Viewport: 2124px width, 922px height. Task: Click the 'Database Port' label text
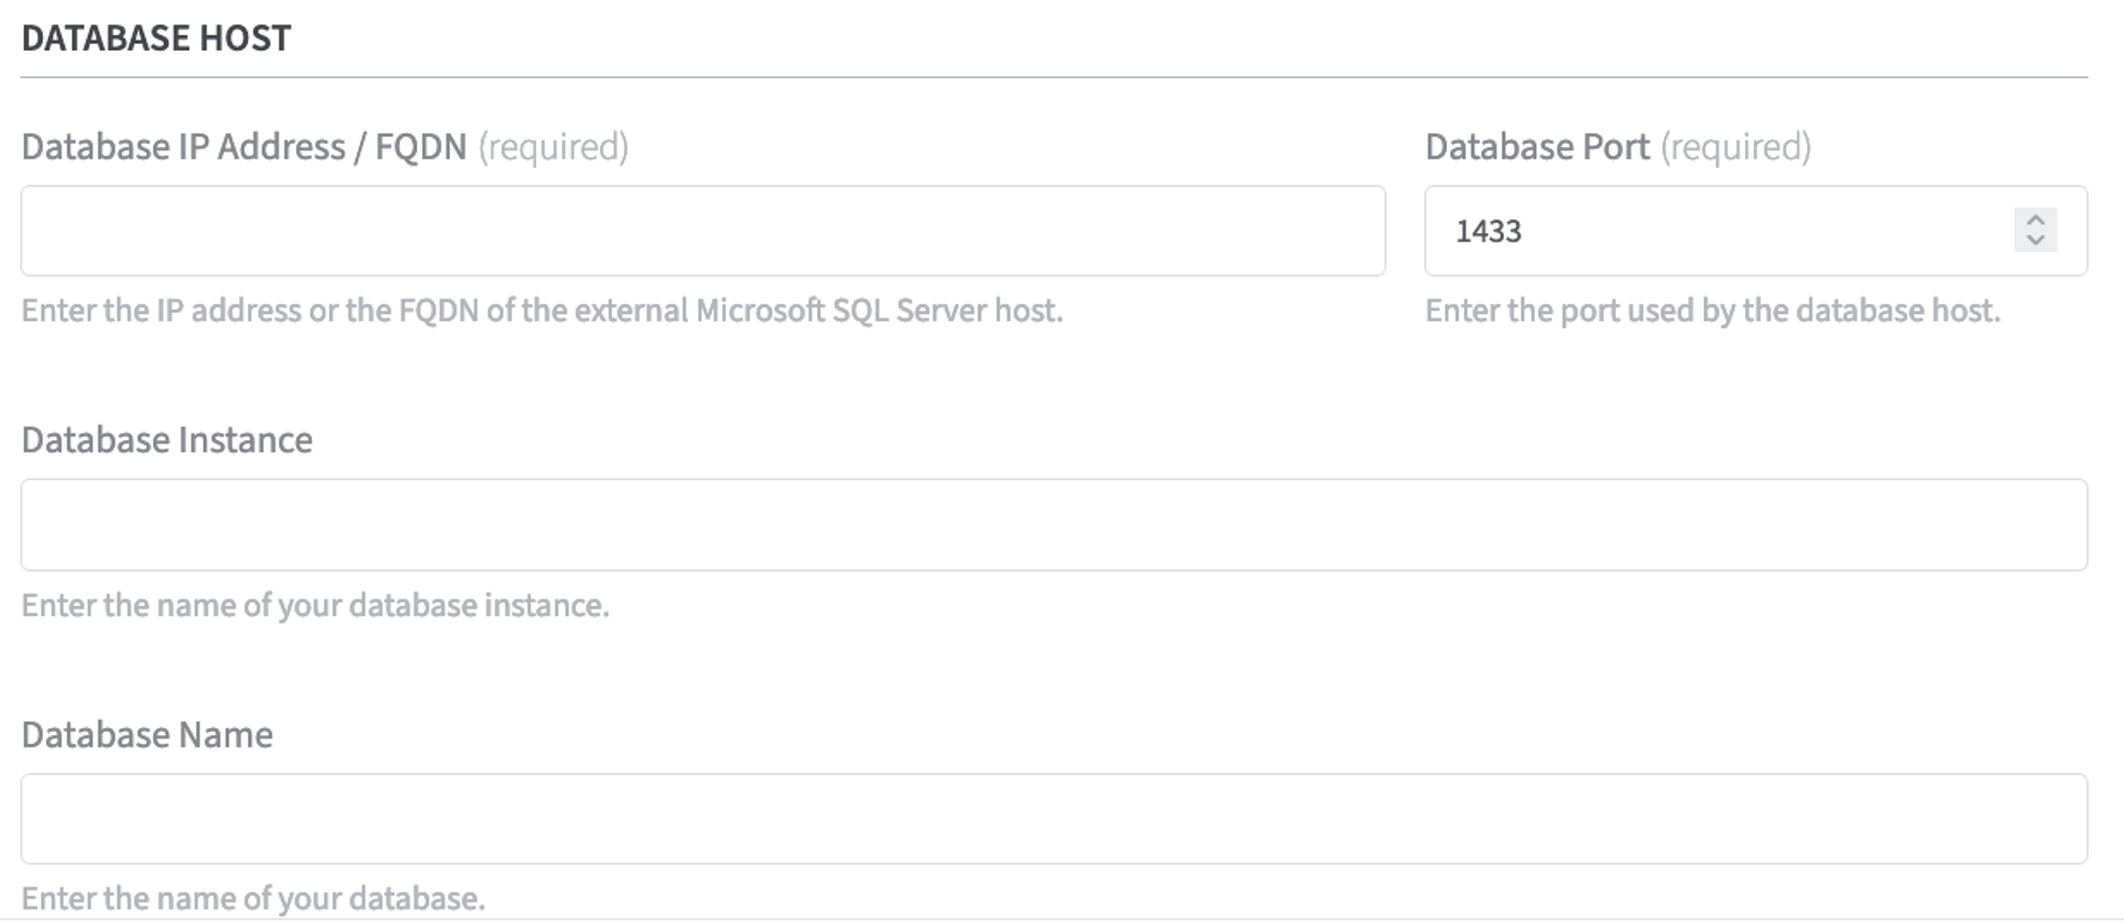click(x=1537, y=147)
